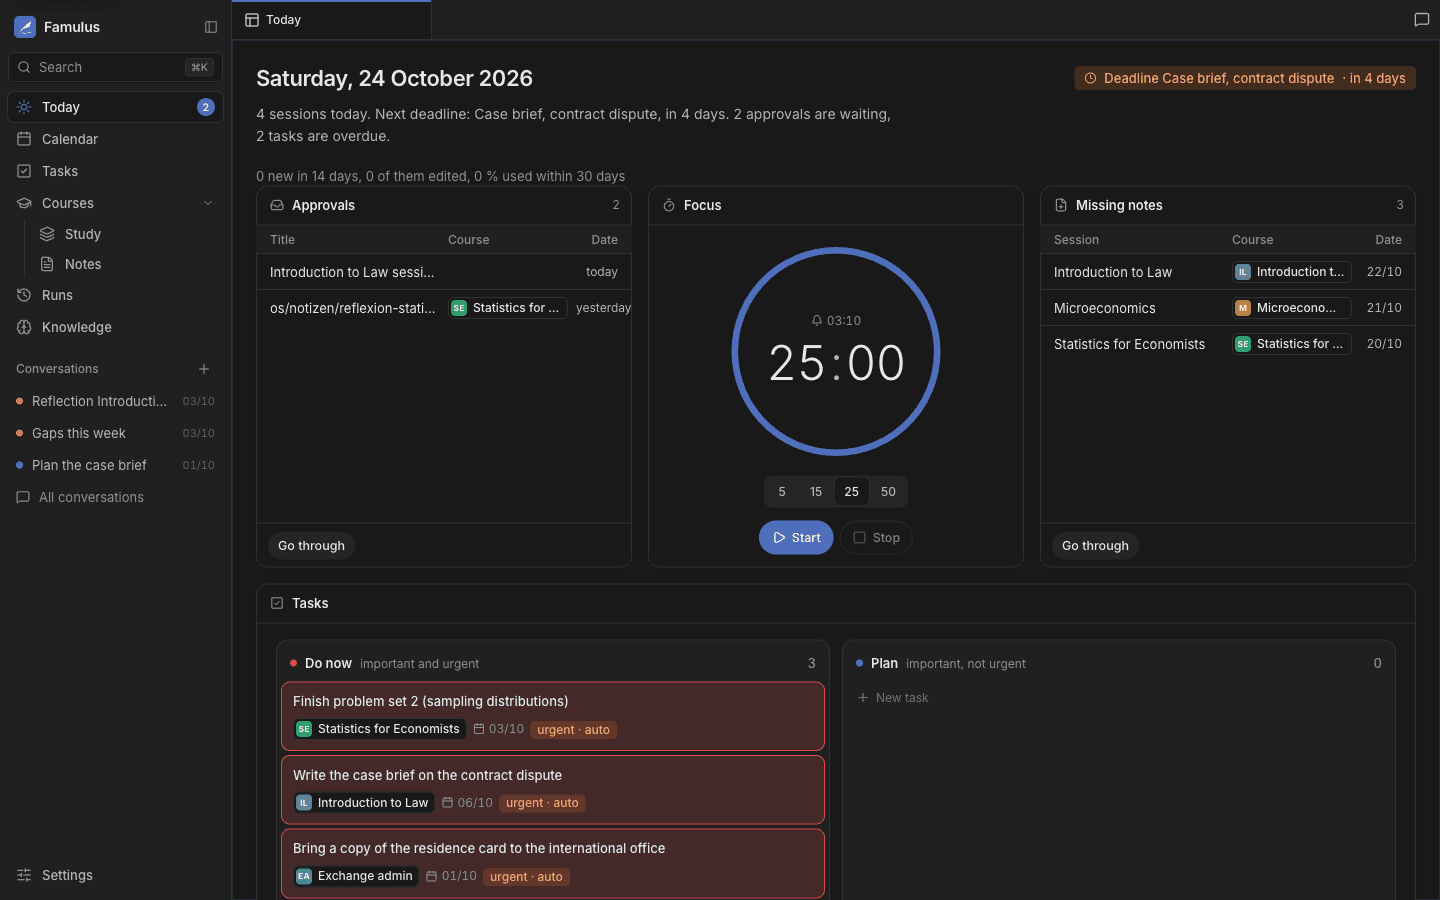The height and width of the screenshot is (900, 1440).
Task: Go through missing notes
Action: pyautogui.click(x=1095, y=546)
